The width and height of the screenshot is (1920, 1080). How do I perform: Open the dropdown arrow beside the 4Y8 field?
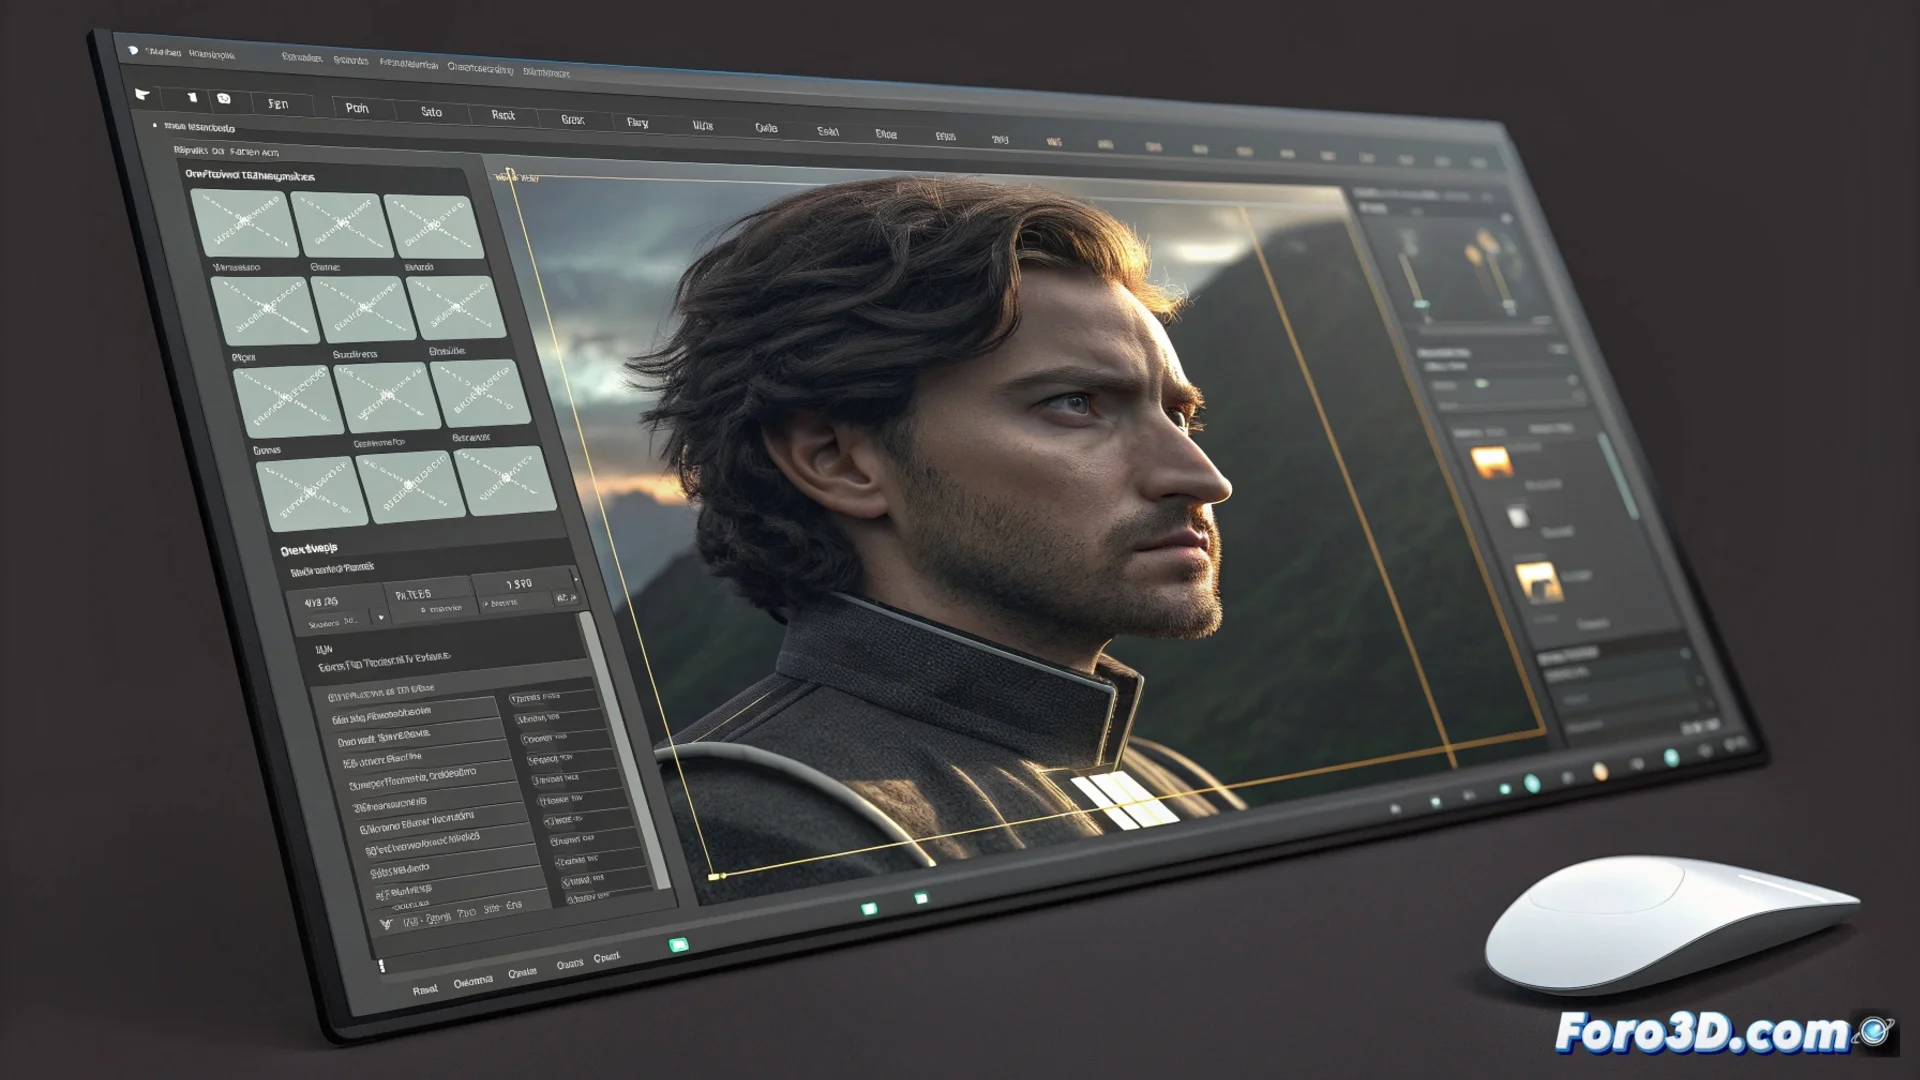point(381,617)
